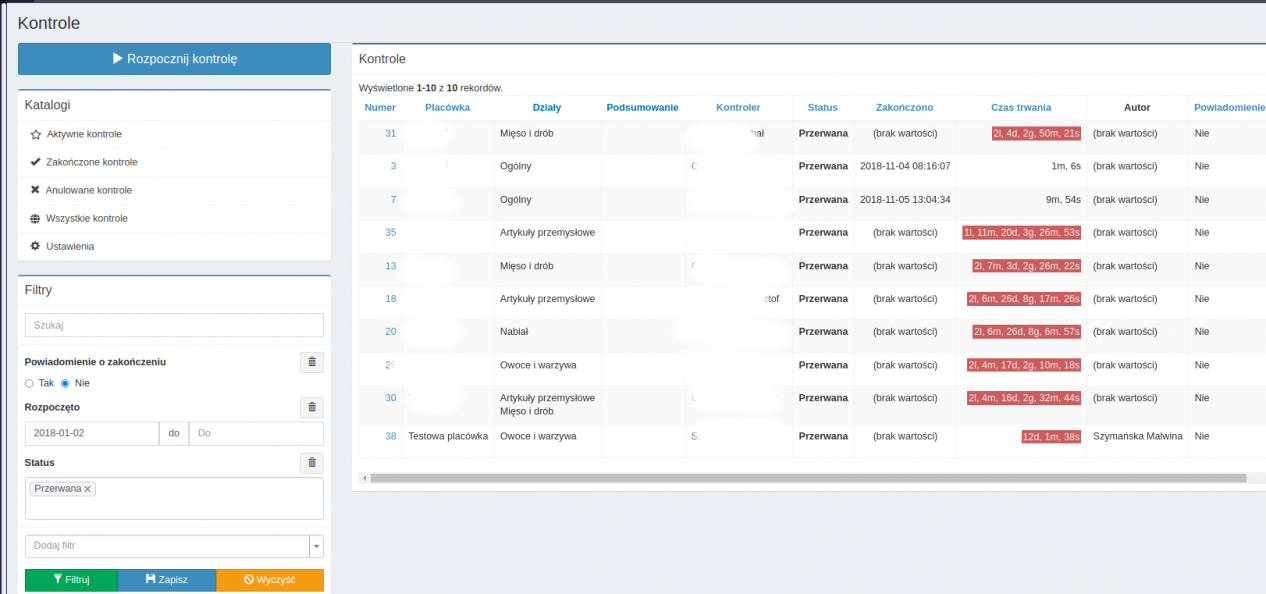
Task: Delete the Powiadomienie o zakończeniu filter with trash icon
Action: point(311,363)
